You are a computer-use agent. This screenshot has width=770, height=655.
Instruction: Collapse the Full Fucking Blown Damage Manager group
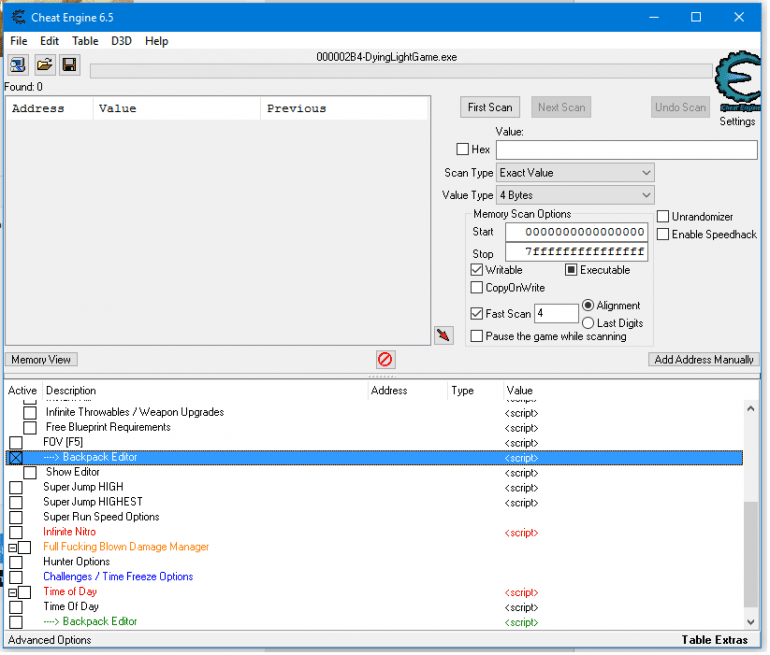click(12, 547)
